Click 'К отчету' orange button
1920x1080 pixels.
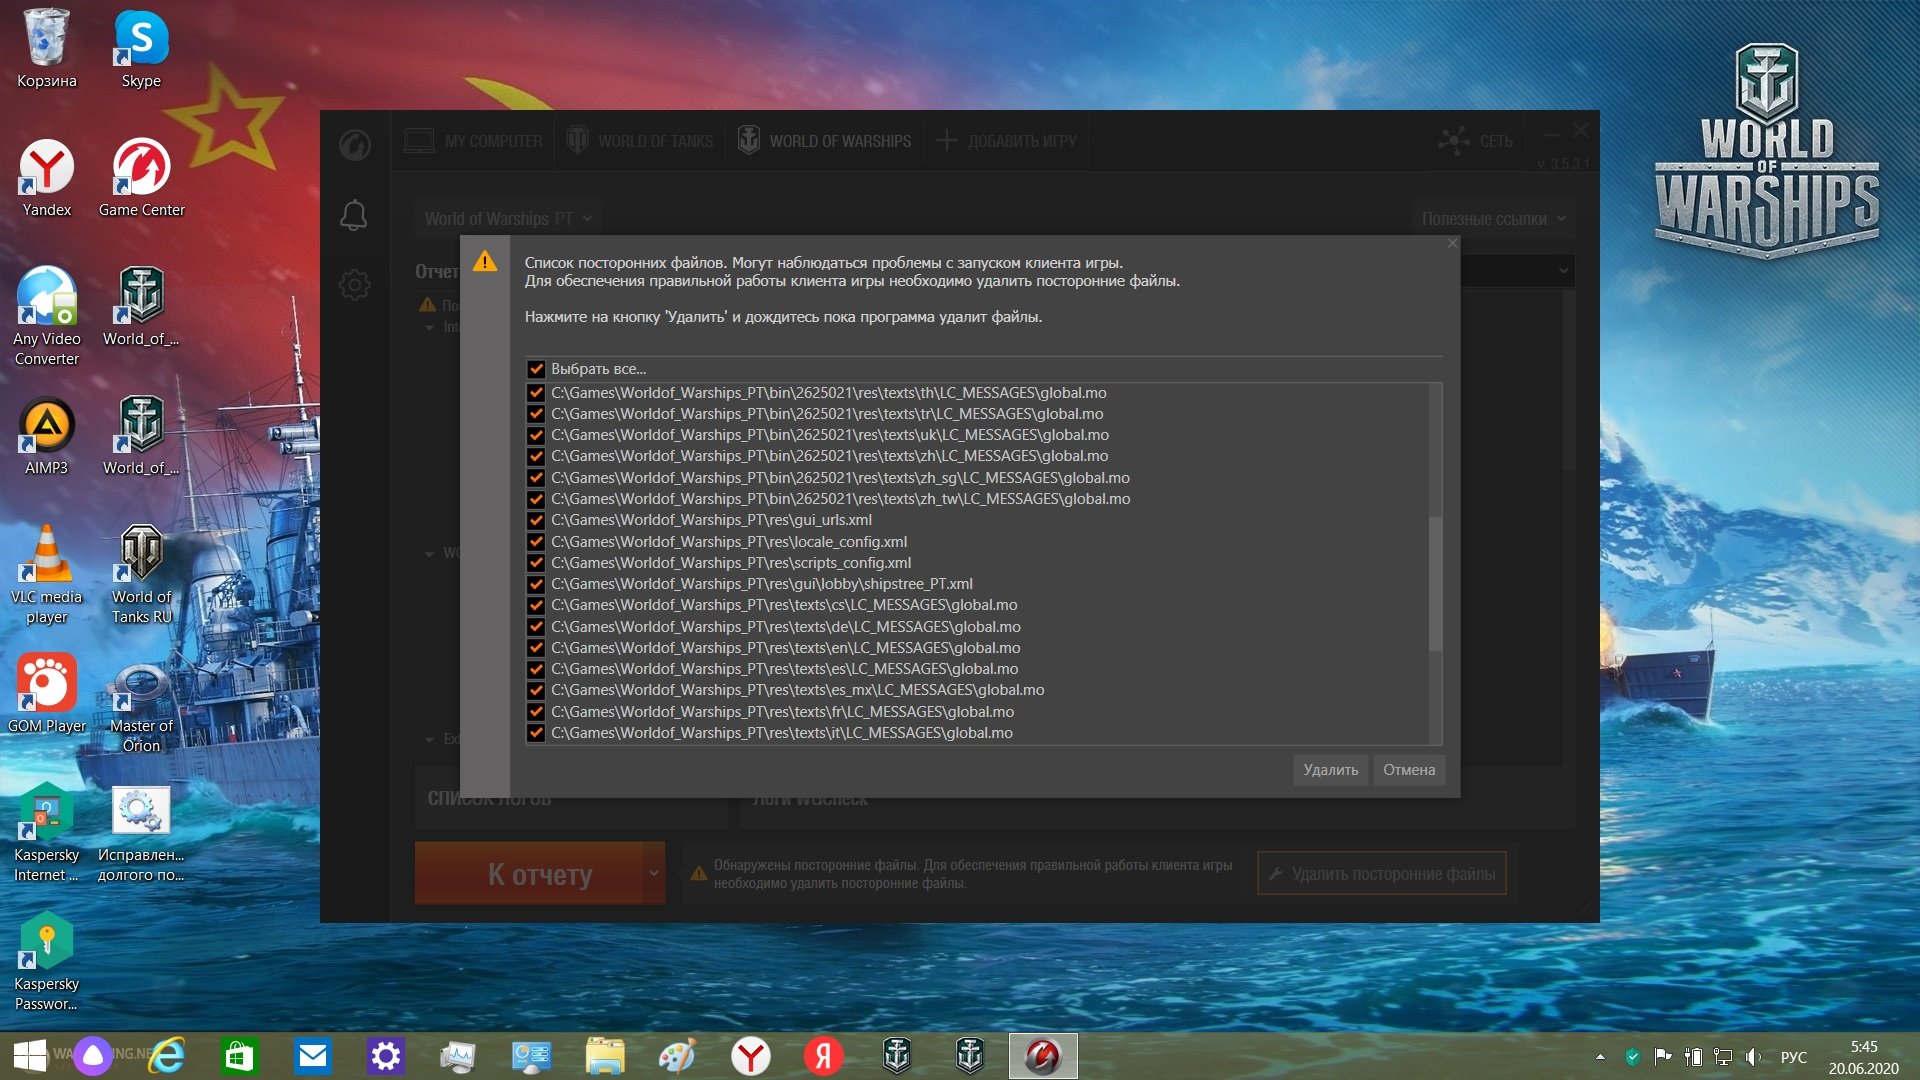point(529,873)
